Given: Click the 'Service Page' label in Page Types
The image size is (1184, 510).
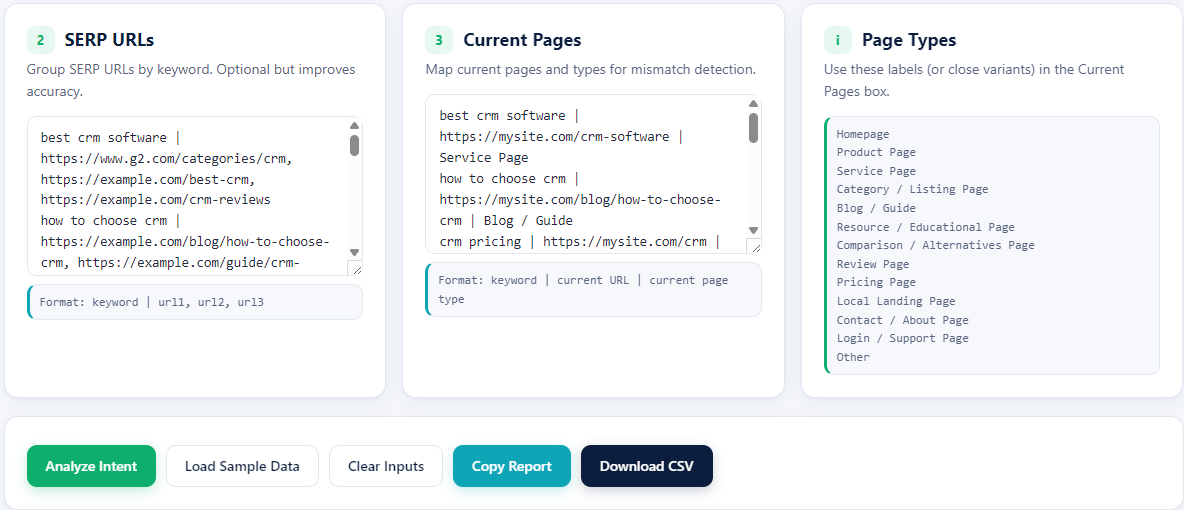Looking at the screenshot, I should [x=876, y=171].
